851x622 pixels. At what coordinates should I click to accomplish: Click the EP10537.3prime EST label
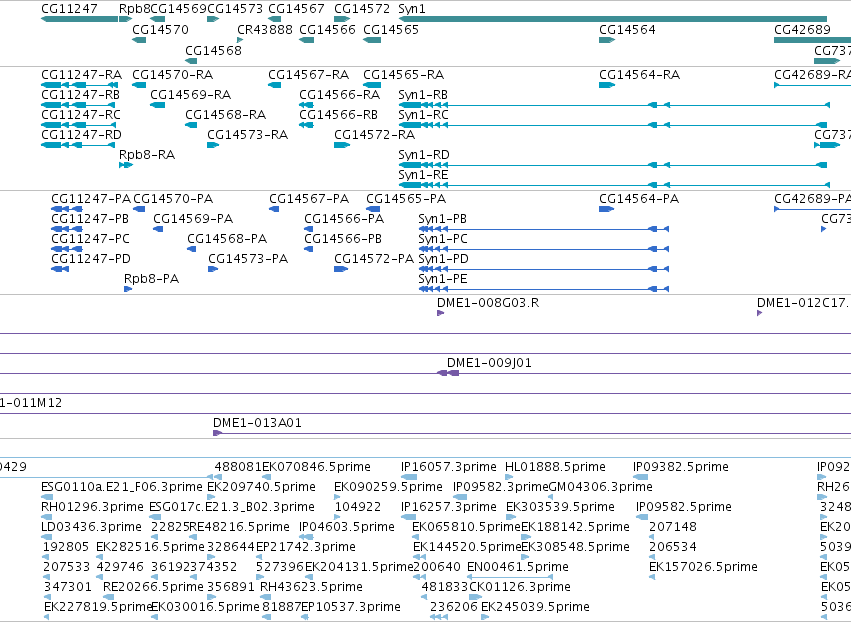tap(351, 607)
